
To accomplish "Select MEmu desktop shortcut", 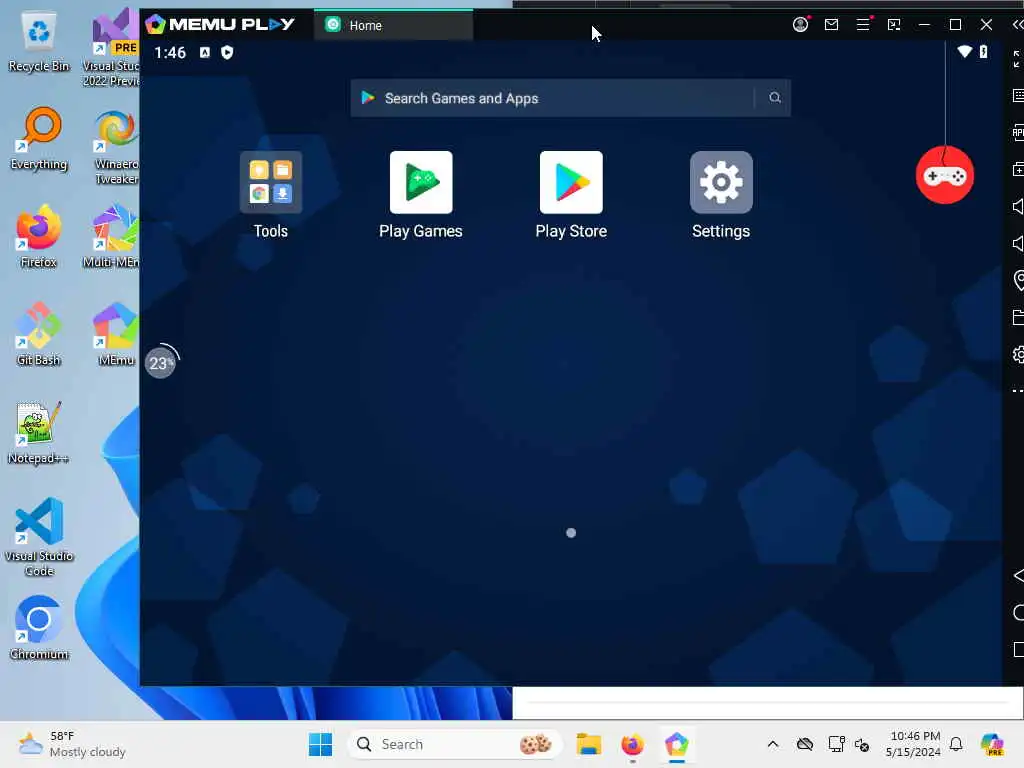I will click(x=116, y=335).
